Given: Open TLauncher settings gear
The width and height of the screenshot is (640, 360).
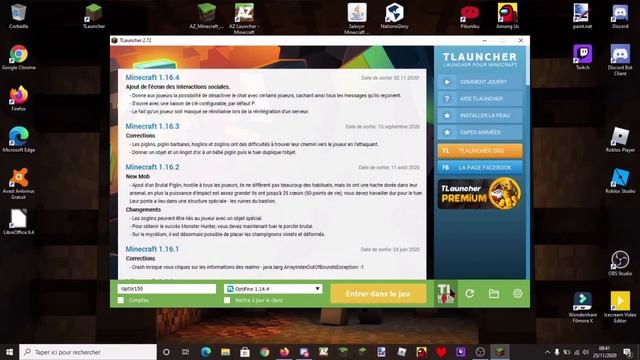Looking at the screenshot, I should pos(518,293).
